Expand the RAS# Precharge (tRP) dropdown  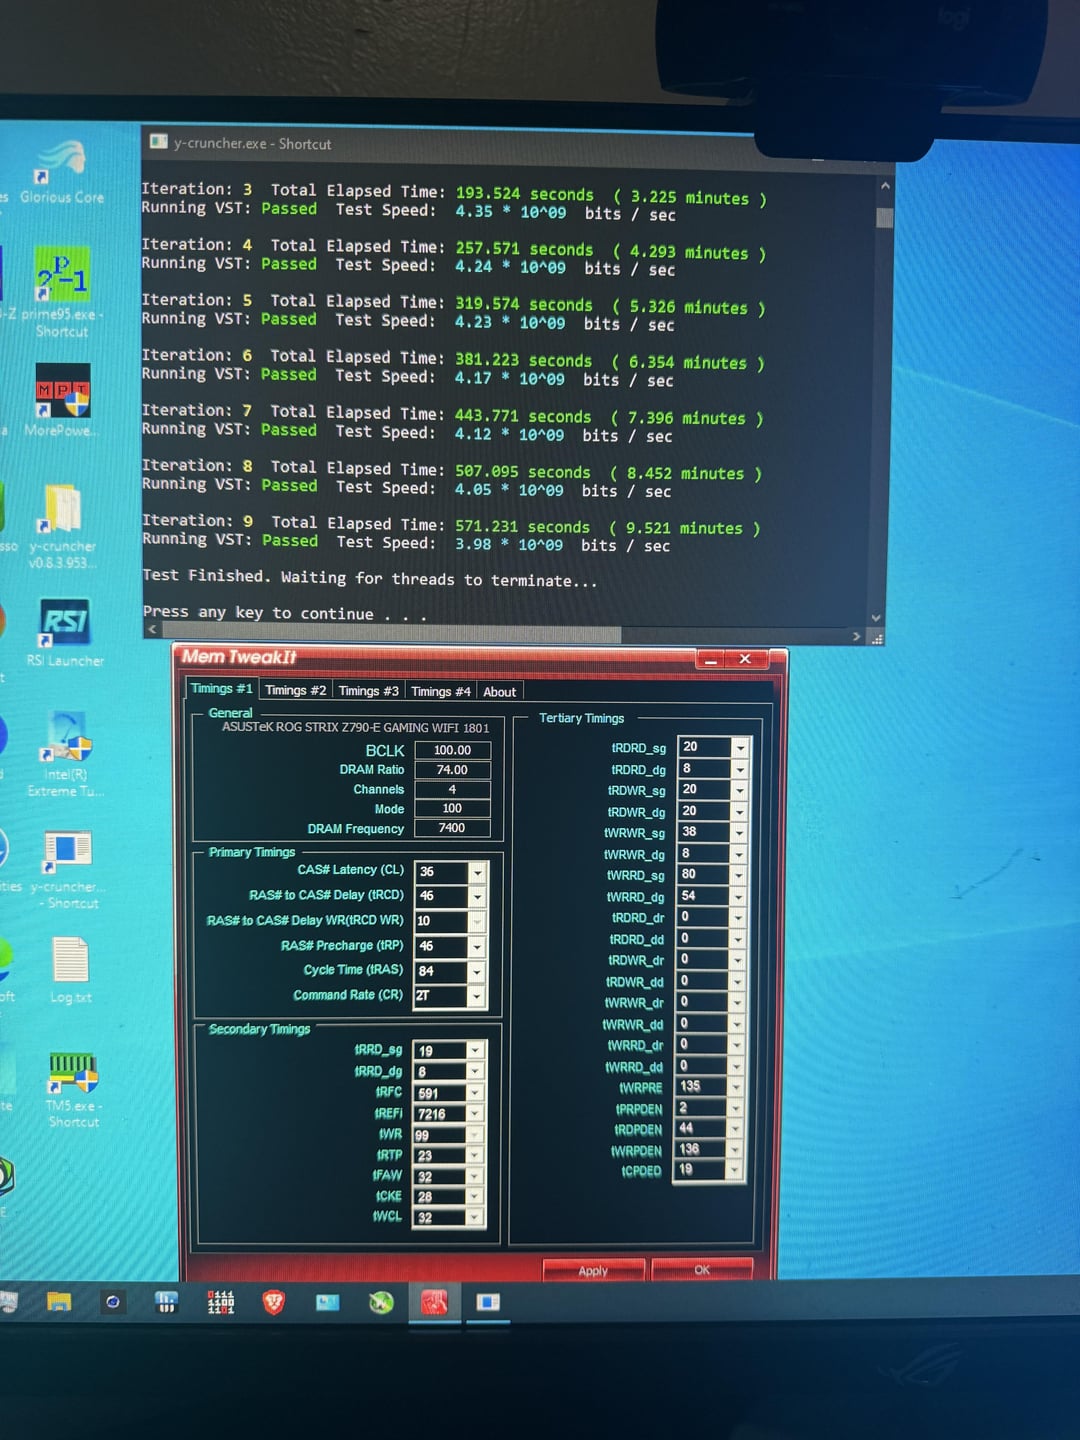click(x=477, y=947)
